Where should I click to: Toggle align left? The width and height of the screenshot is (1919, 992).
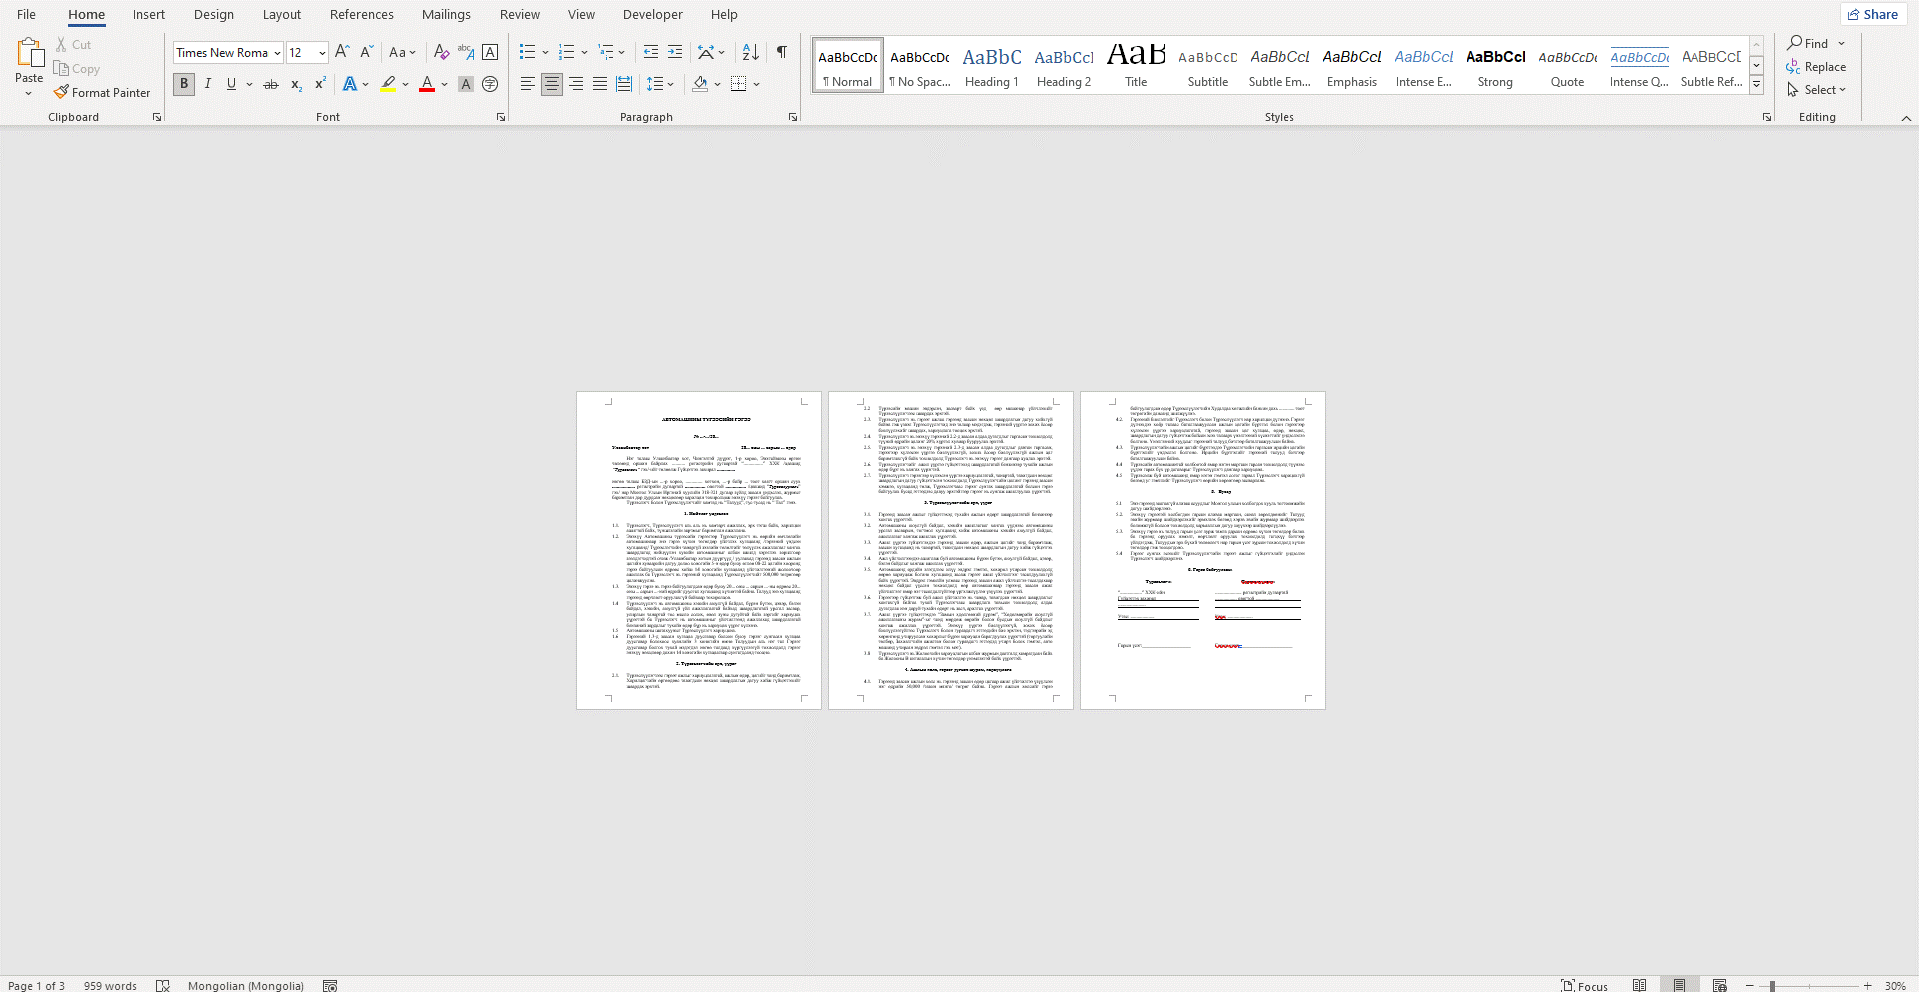point(528,84)
